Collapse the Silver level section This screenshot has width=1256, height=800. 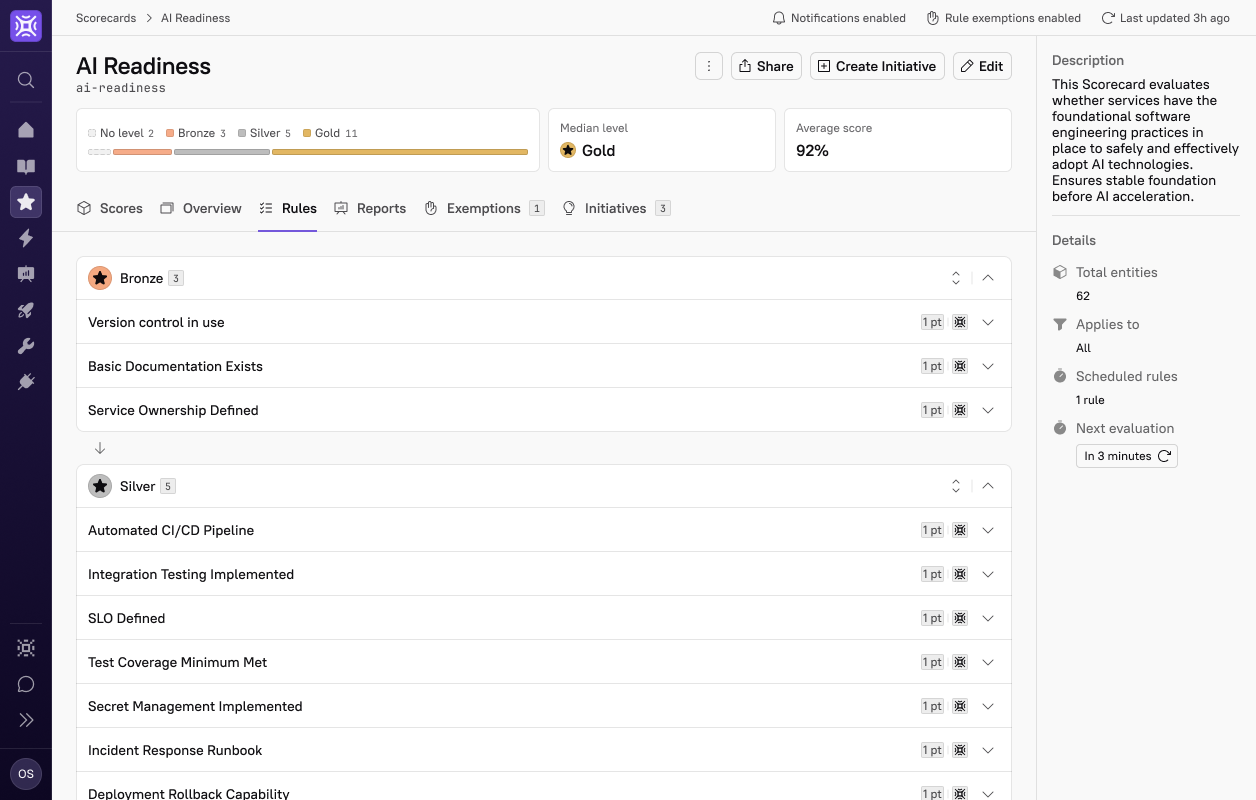coord(988,486)
